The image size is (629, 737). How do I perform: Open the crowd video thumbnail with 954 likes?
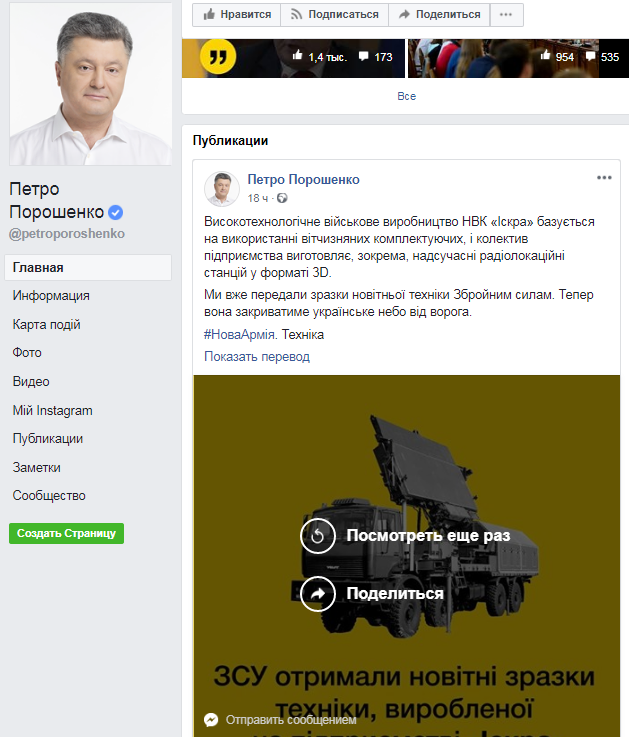tap(518, 58)
